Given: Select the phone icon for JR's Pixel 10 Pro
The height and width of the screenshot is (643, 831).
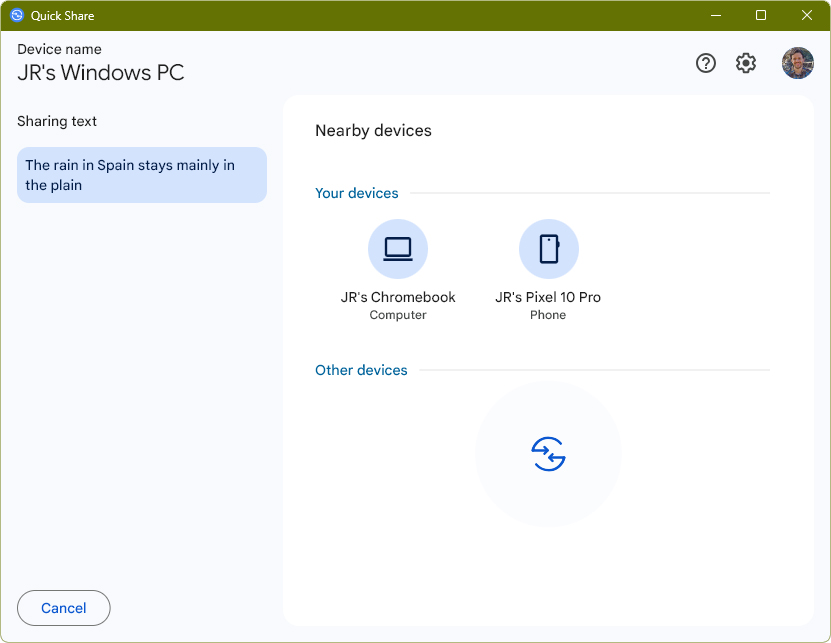Looking at the screenshot, I should (548, 248).
